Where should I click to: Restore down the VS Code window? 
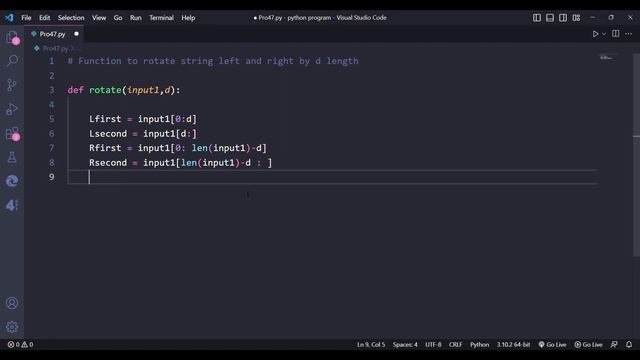611,18
